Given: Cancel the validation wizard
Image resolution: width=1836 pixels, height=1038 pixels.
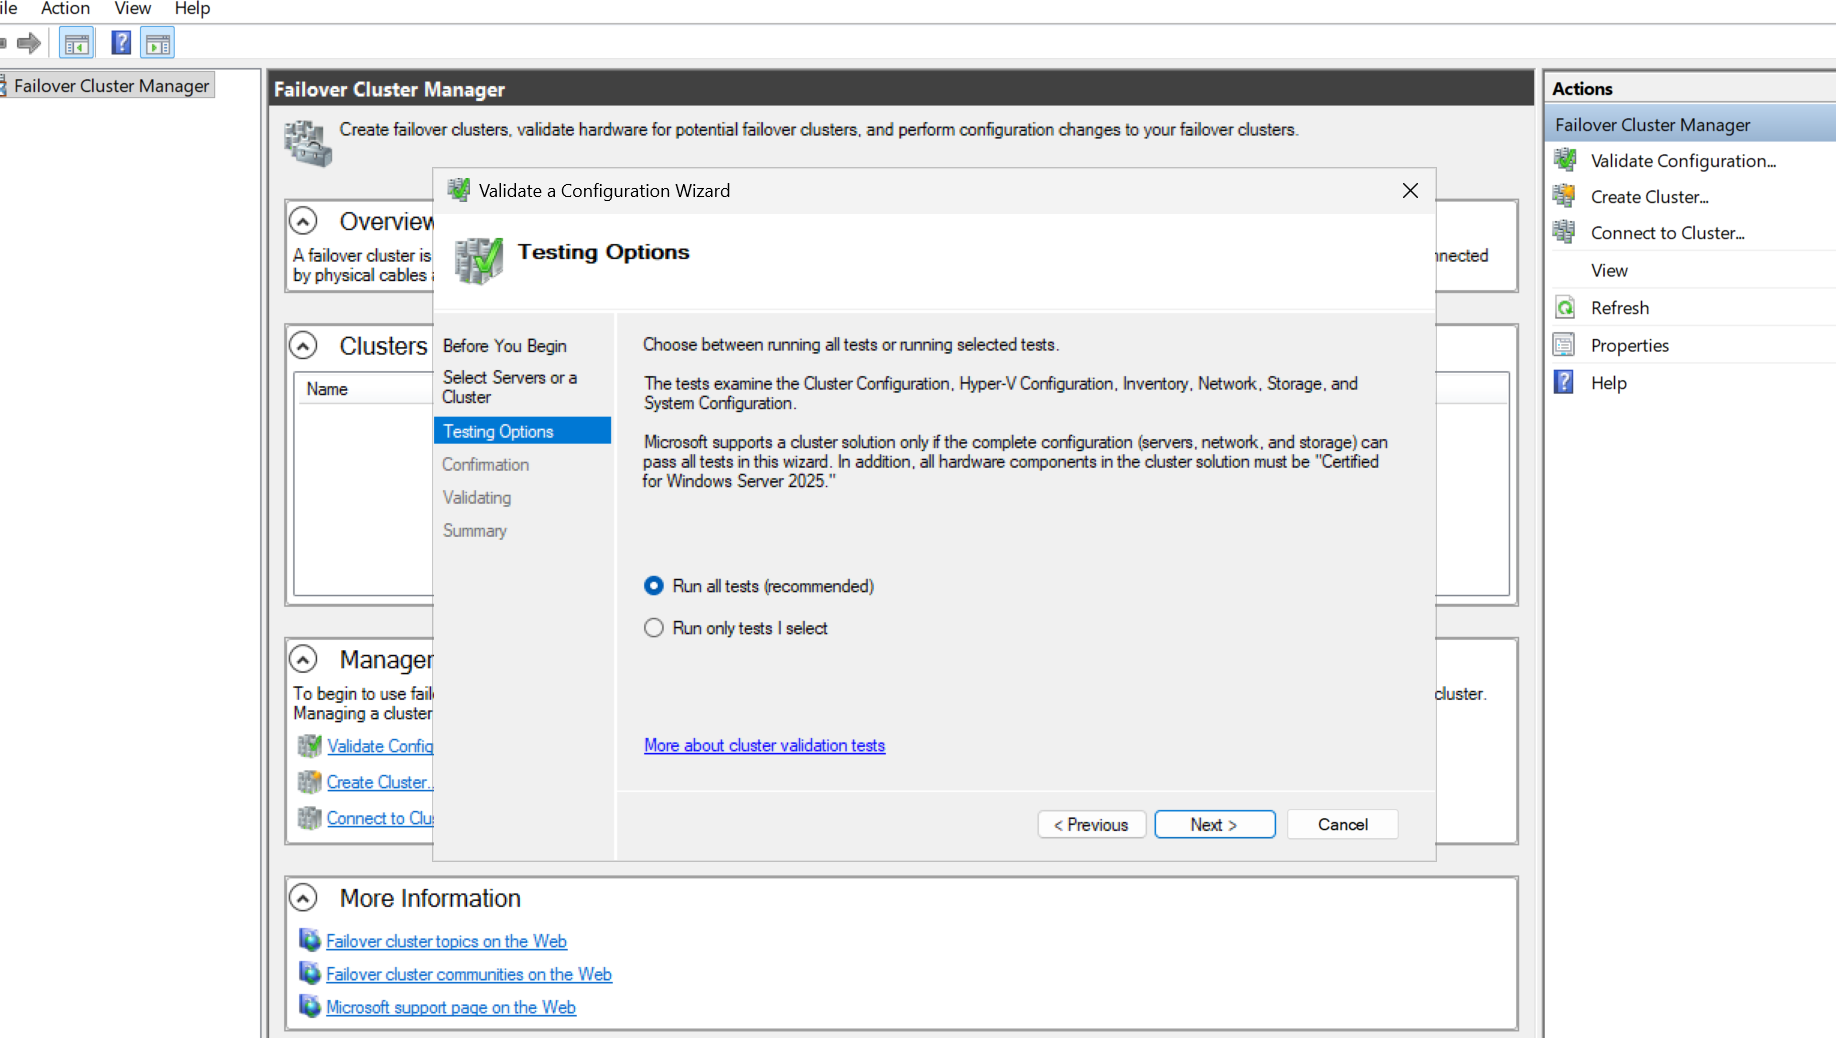Looking at the screenshot, I should click(x=1342, y=824).
